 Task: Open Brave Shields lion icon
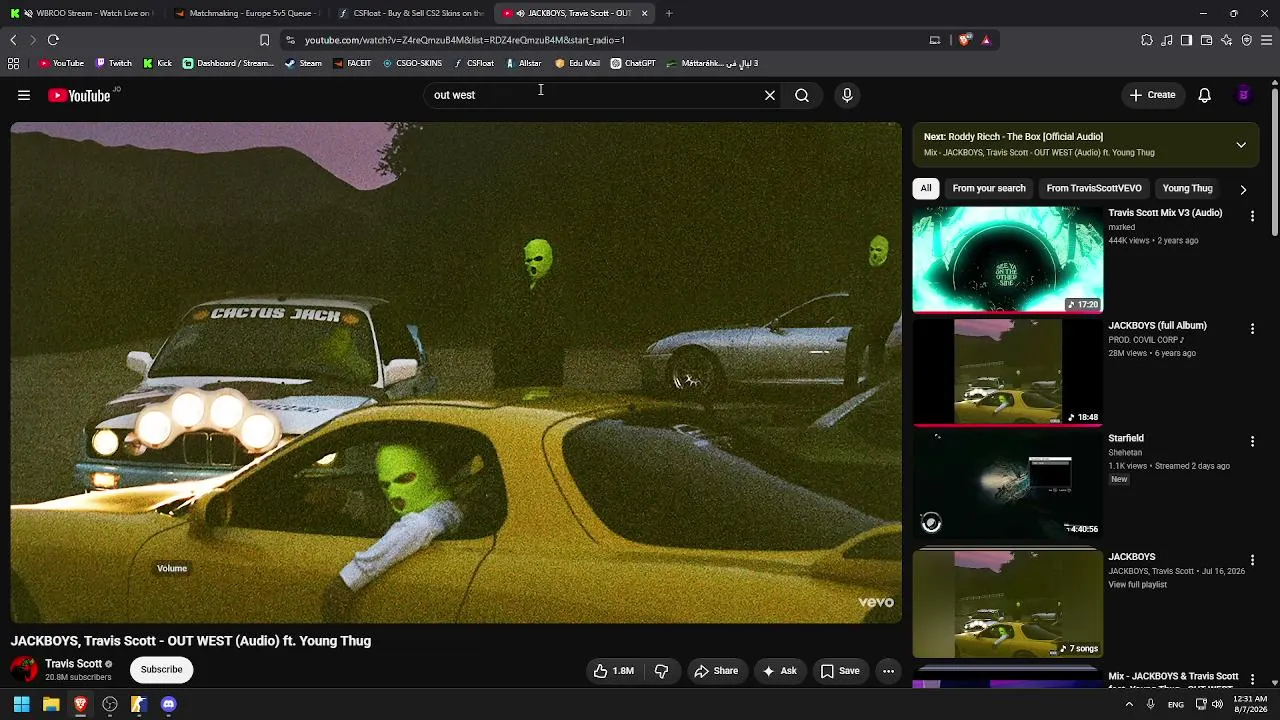point(964,40)
